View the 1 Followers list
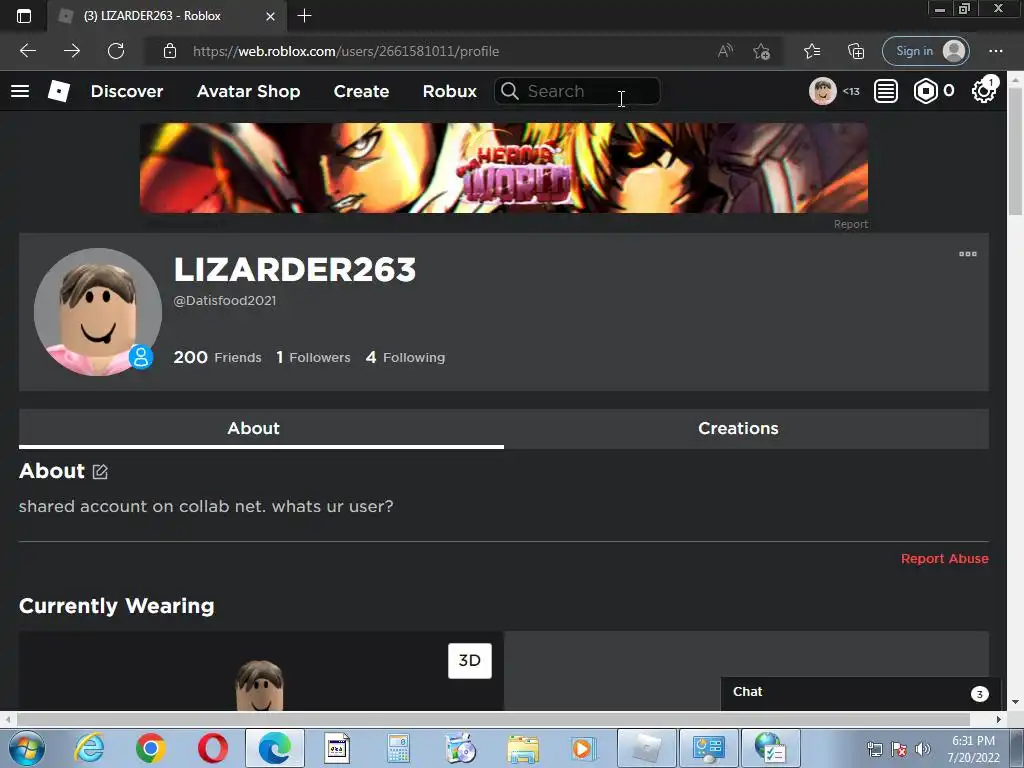 [x=313, y=357]
